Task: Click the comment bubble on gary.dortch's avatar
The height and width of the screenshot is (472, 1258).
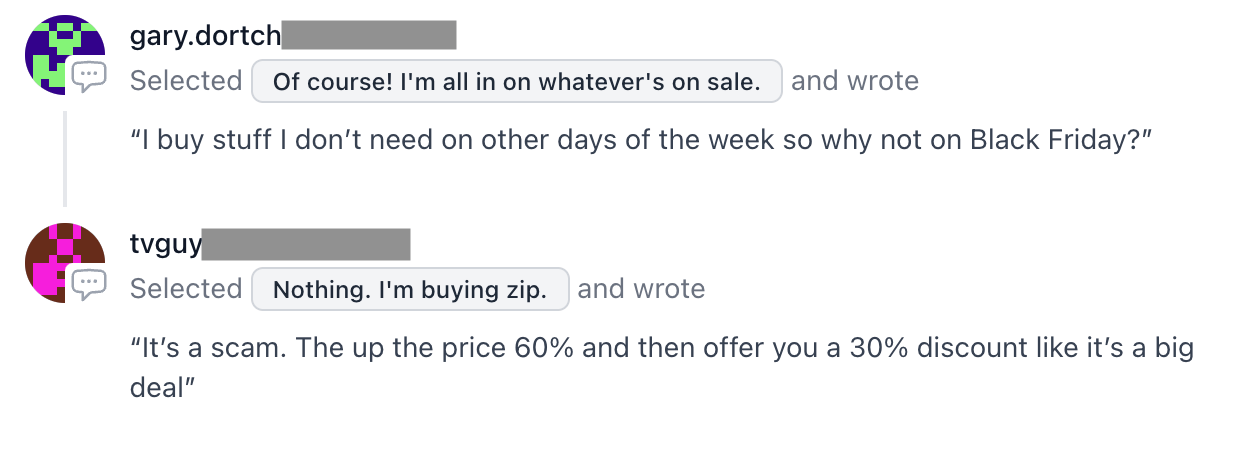Action: [89, 76]
